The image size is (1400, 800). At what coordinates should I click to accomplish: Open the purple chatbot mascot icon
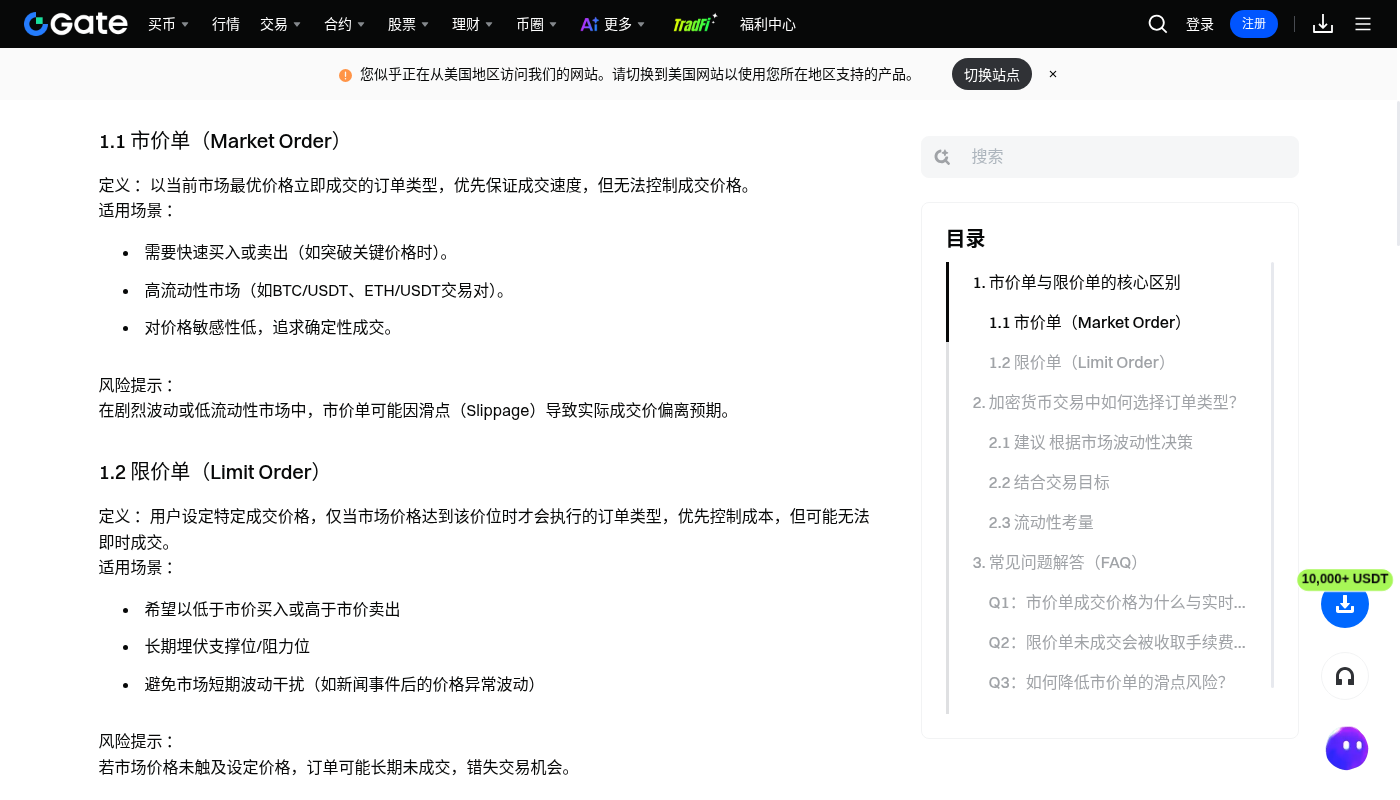1347,748
